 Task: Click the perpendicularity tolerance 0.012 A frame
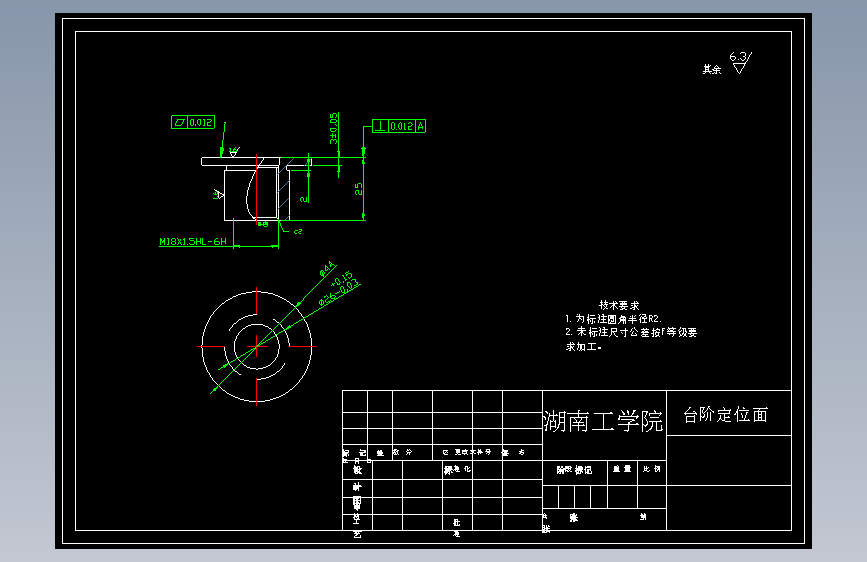pyautogui.click(x=399, y=126)
